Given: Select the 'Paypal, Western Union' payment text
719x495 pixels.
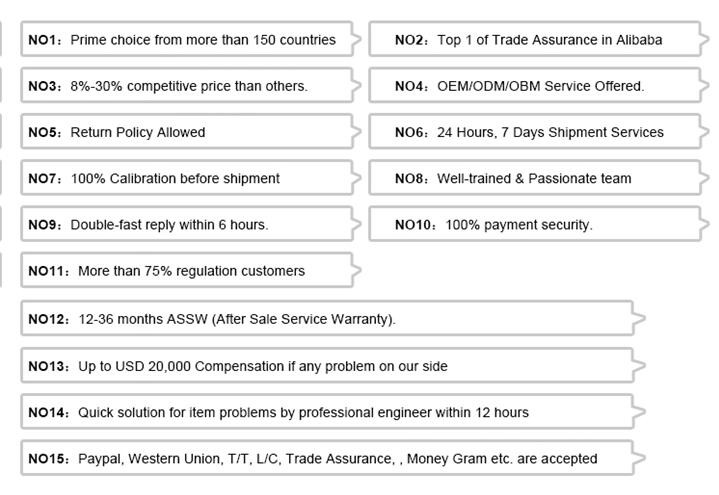Looking at the screenshot, I should click(337, 458).
